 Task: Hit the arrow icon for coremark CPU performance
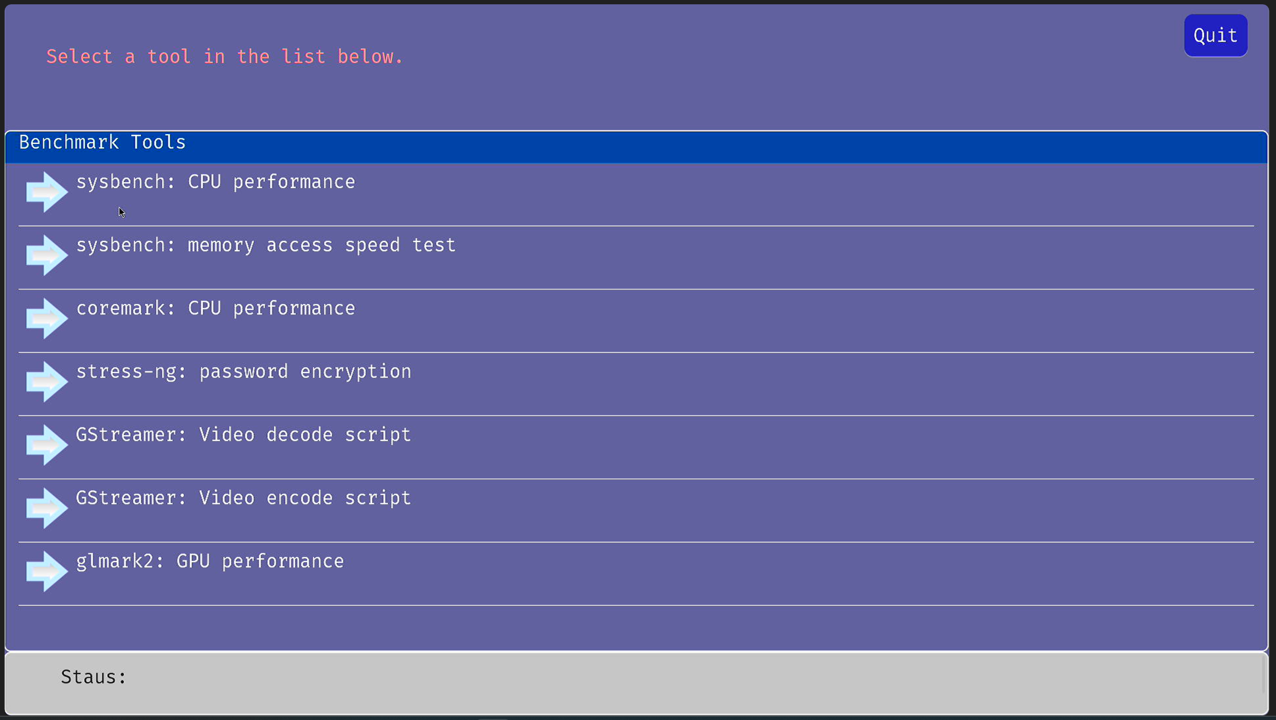46,318
